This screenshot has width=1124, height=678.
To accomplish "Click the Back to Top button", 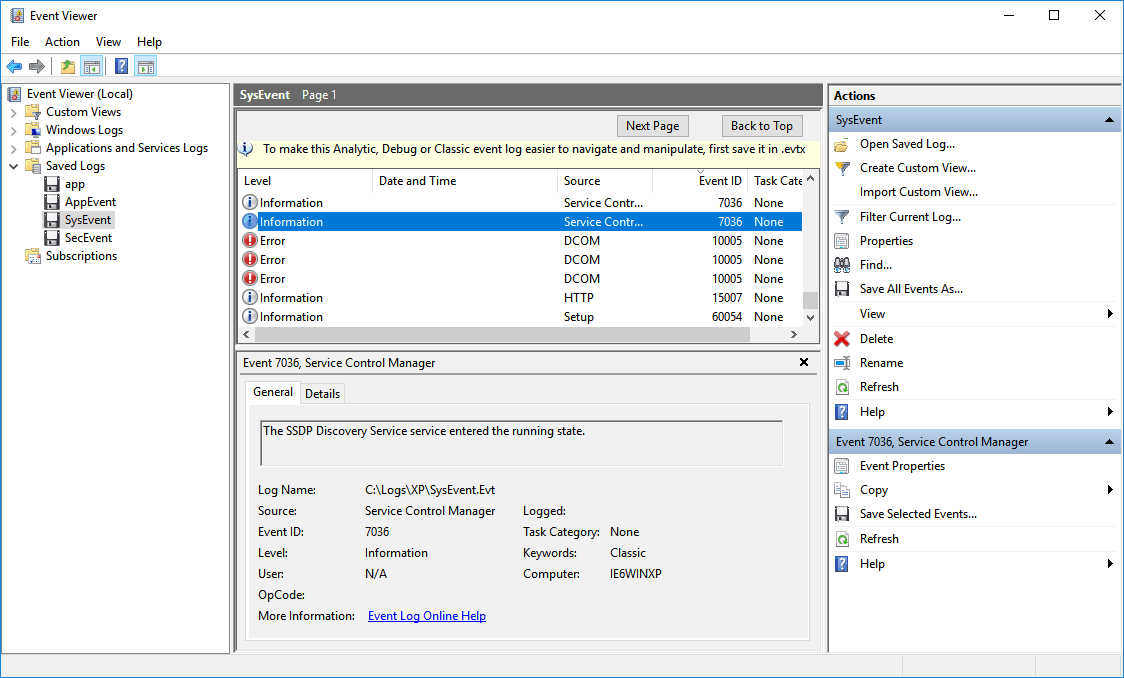I will pos(762,126).
